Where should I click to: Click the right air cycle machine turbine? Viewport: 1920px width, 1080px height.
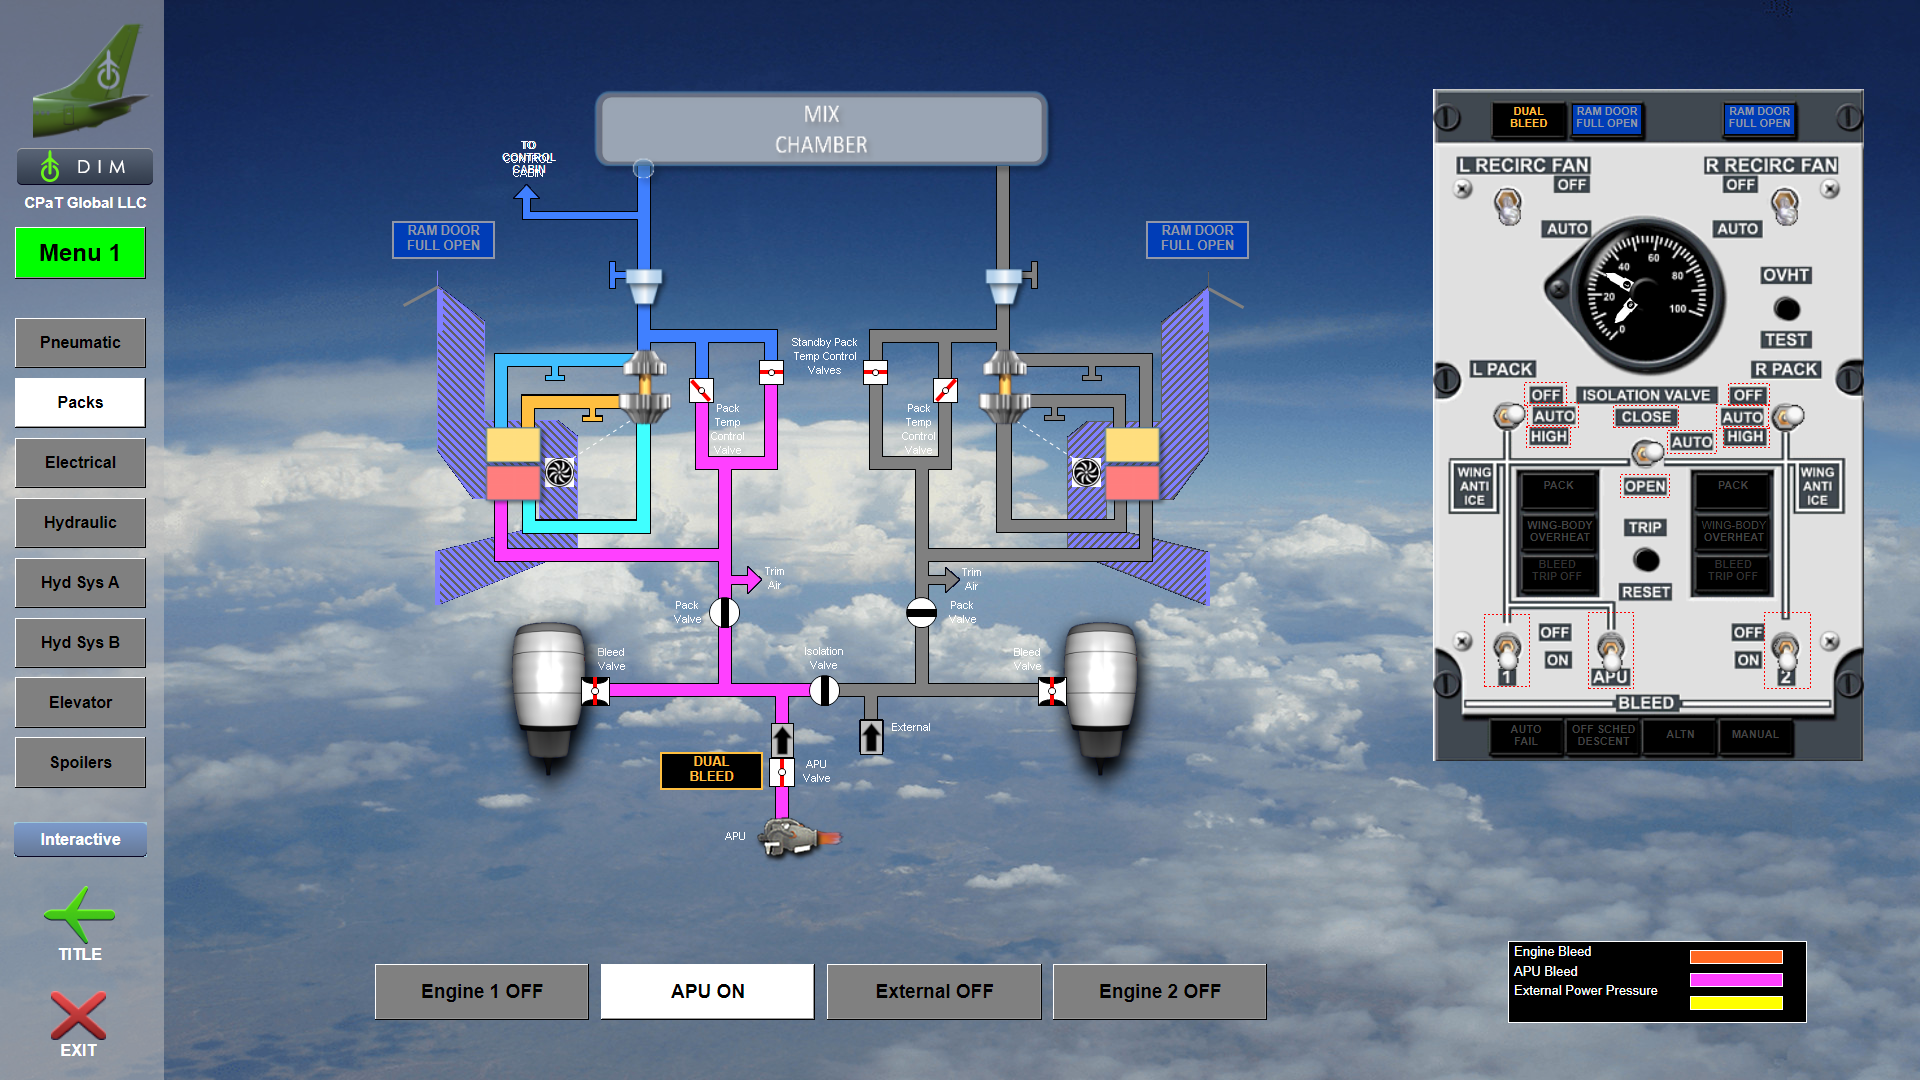coord(1004,387)
